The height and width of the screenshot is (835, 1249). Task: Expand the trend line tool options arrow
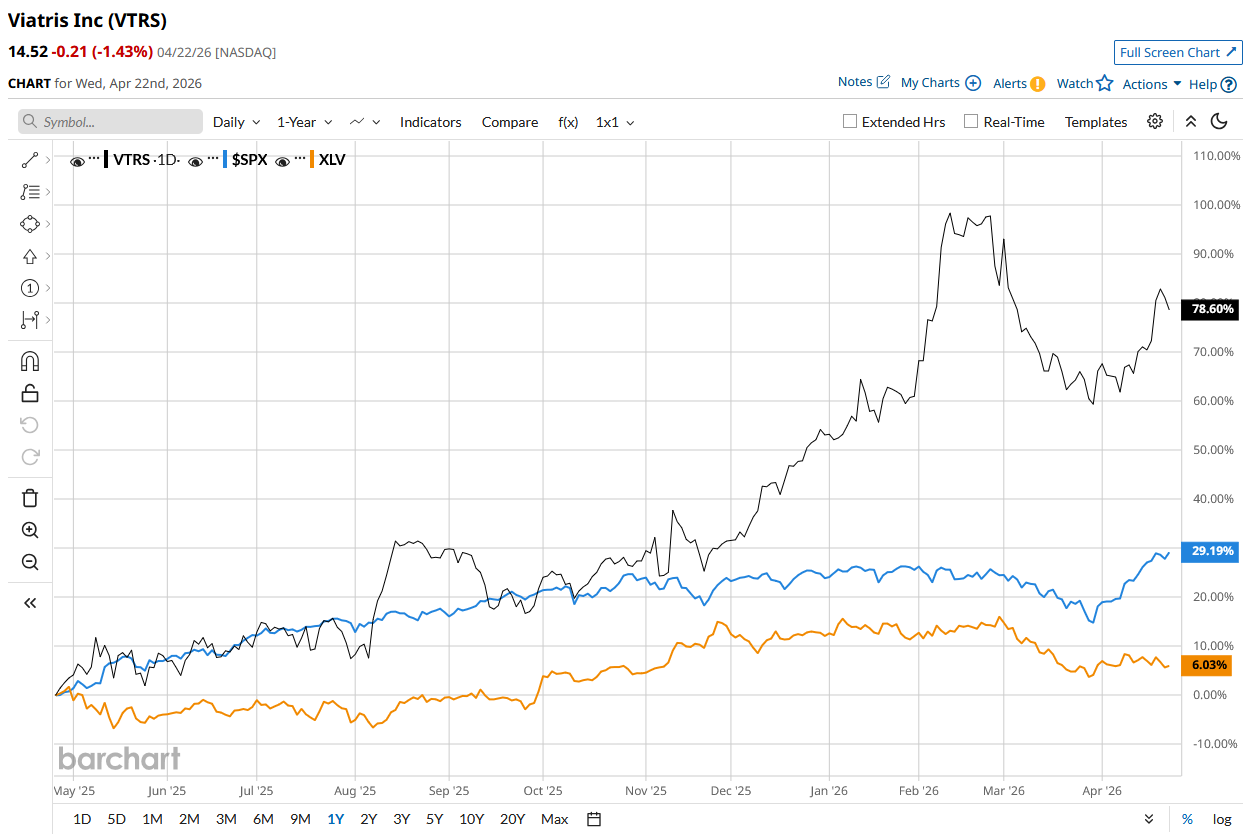click(47, 160)
